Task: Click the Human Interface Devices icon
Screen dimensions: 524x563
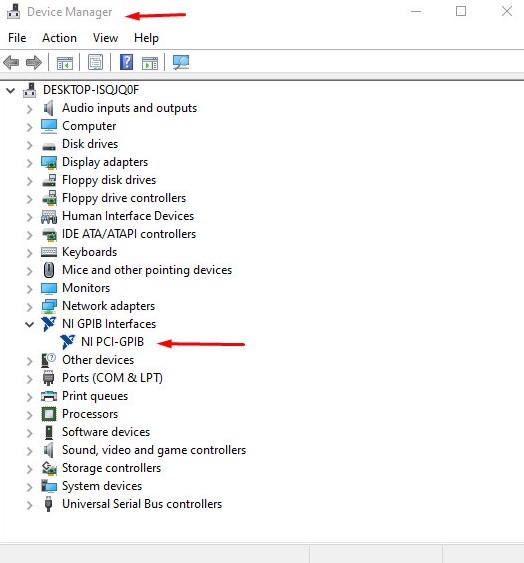Action: [x=49, y=217]
